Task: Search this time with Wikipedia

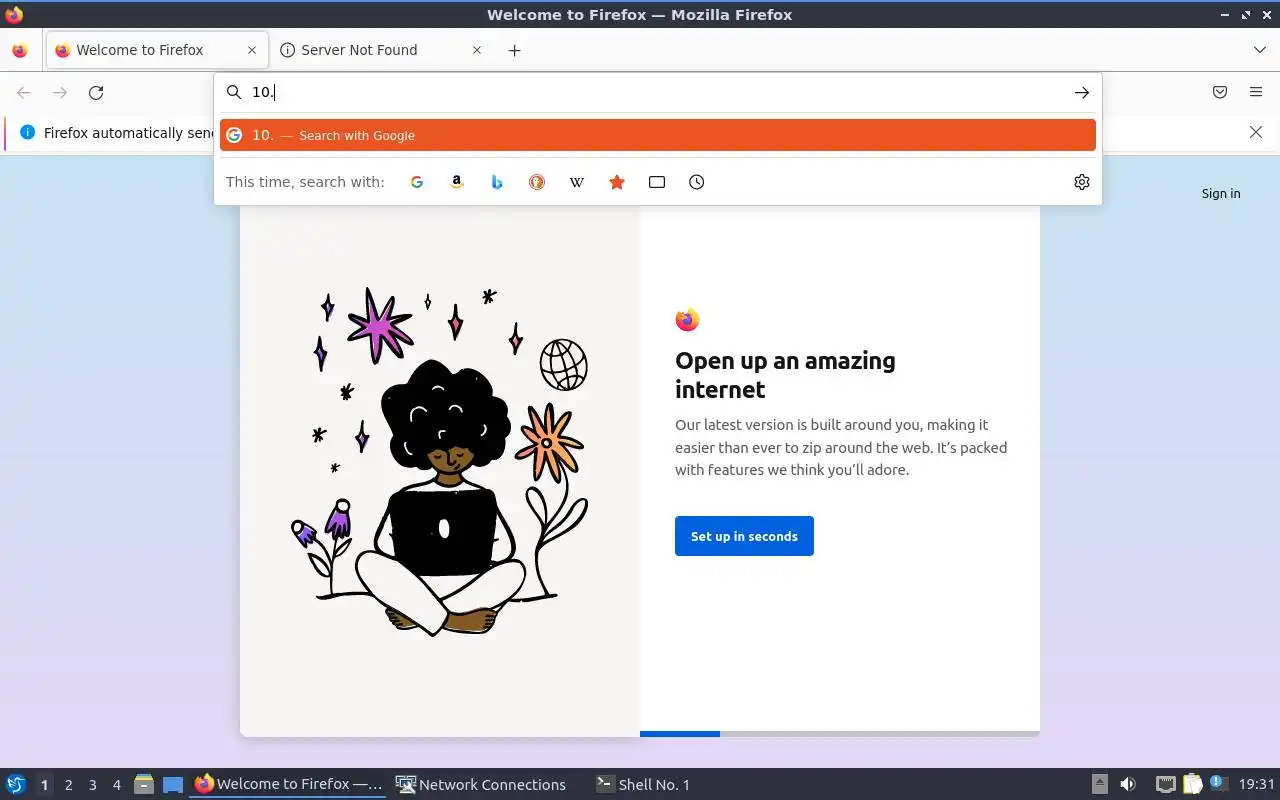Action: [577, 182]
